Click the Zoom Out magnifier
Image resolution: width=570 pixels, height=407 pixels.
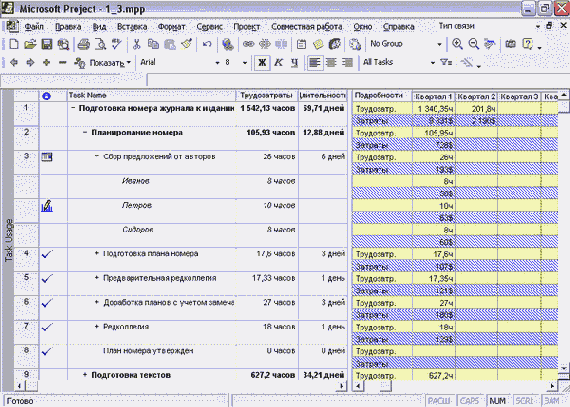tap(473, 44)
